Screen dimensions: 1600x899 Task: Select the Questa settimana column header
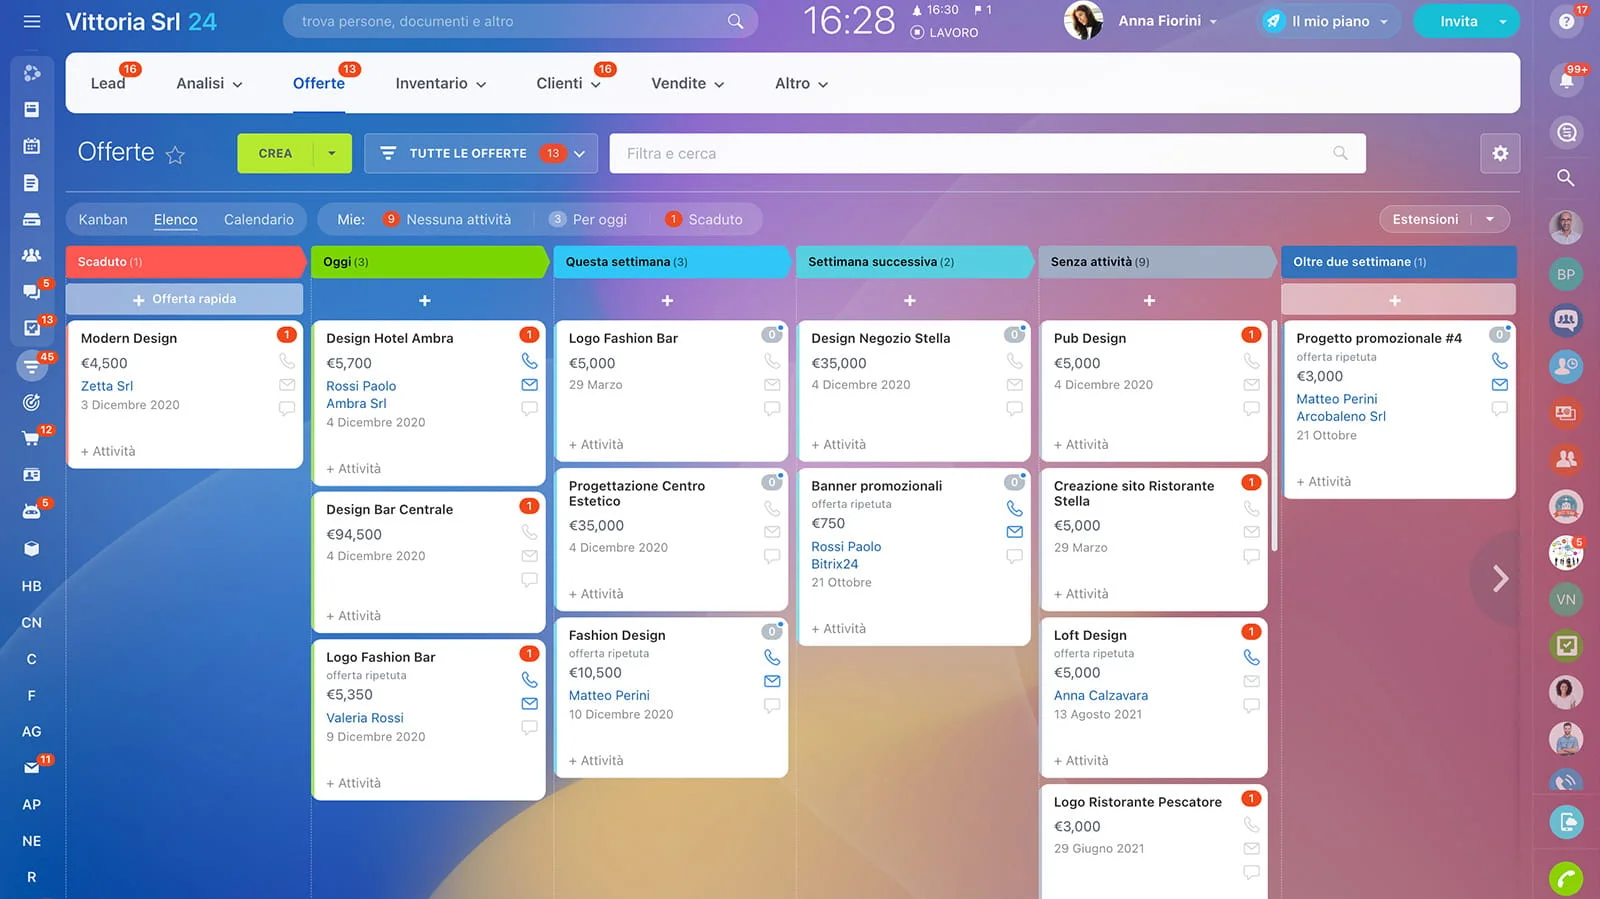pos(670,262)
